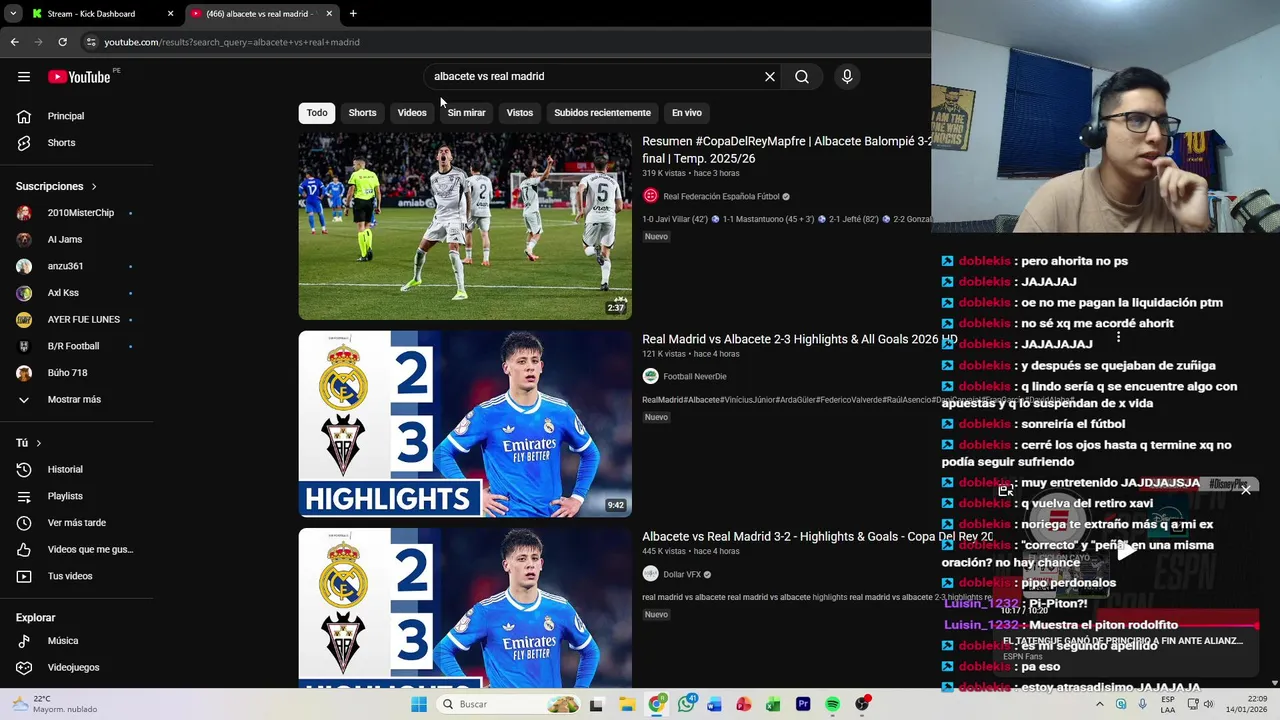Open the weather widget showing 22°C
Screen dimensions: 1280x720
[x=54, y=704]
